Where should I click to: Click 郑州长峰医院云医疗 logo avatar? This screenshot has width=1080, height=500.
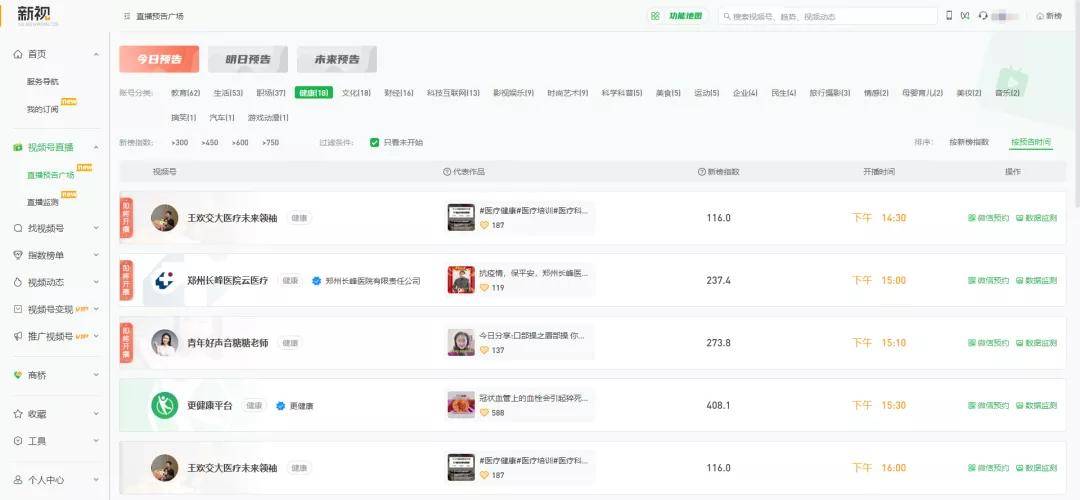point(164,280)
